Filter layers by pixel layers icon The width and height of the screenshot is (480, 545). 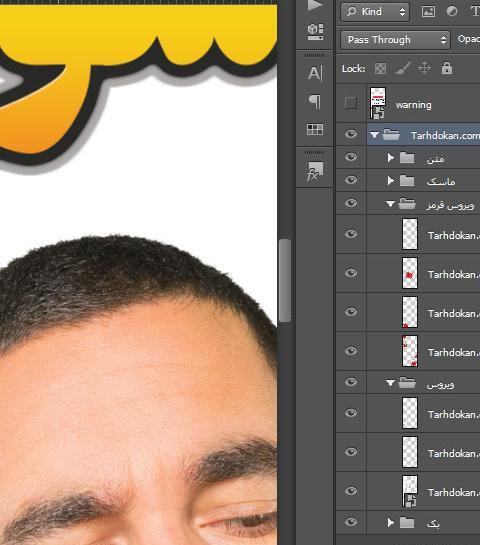[x=428, y=11]
